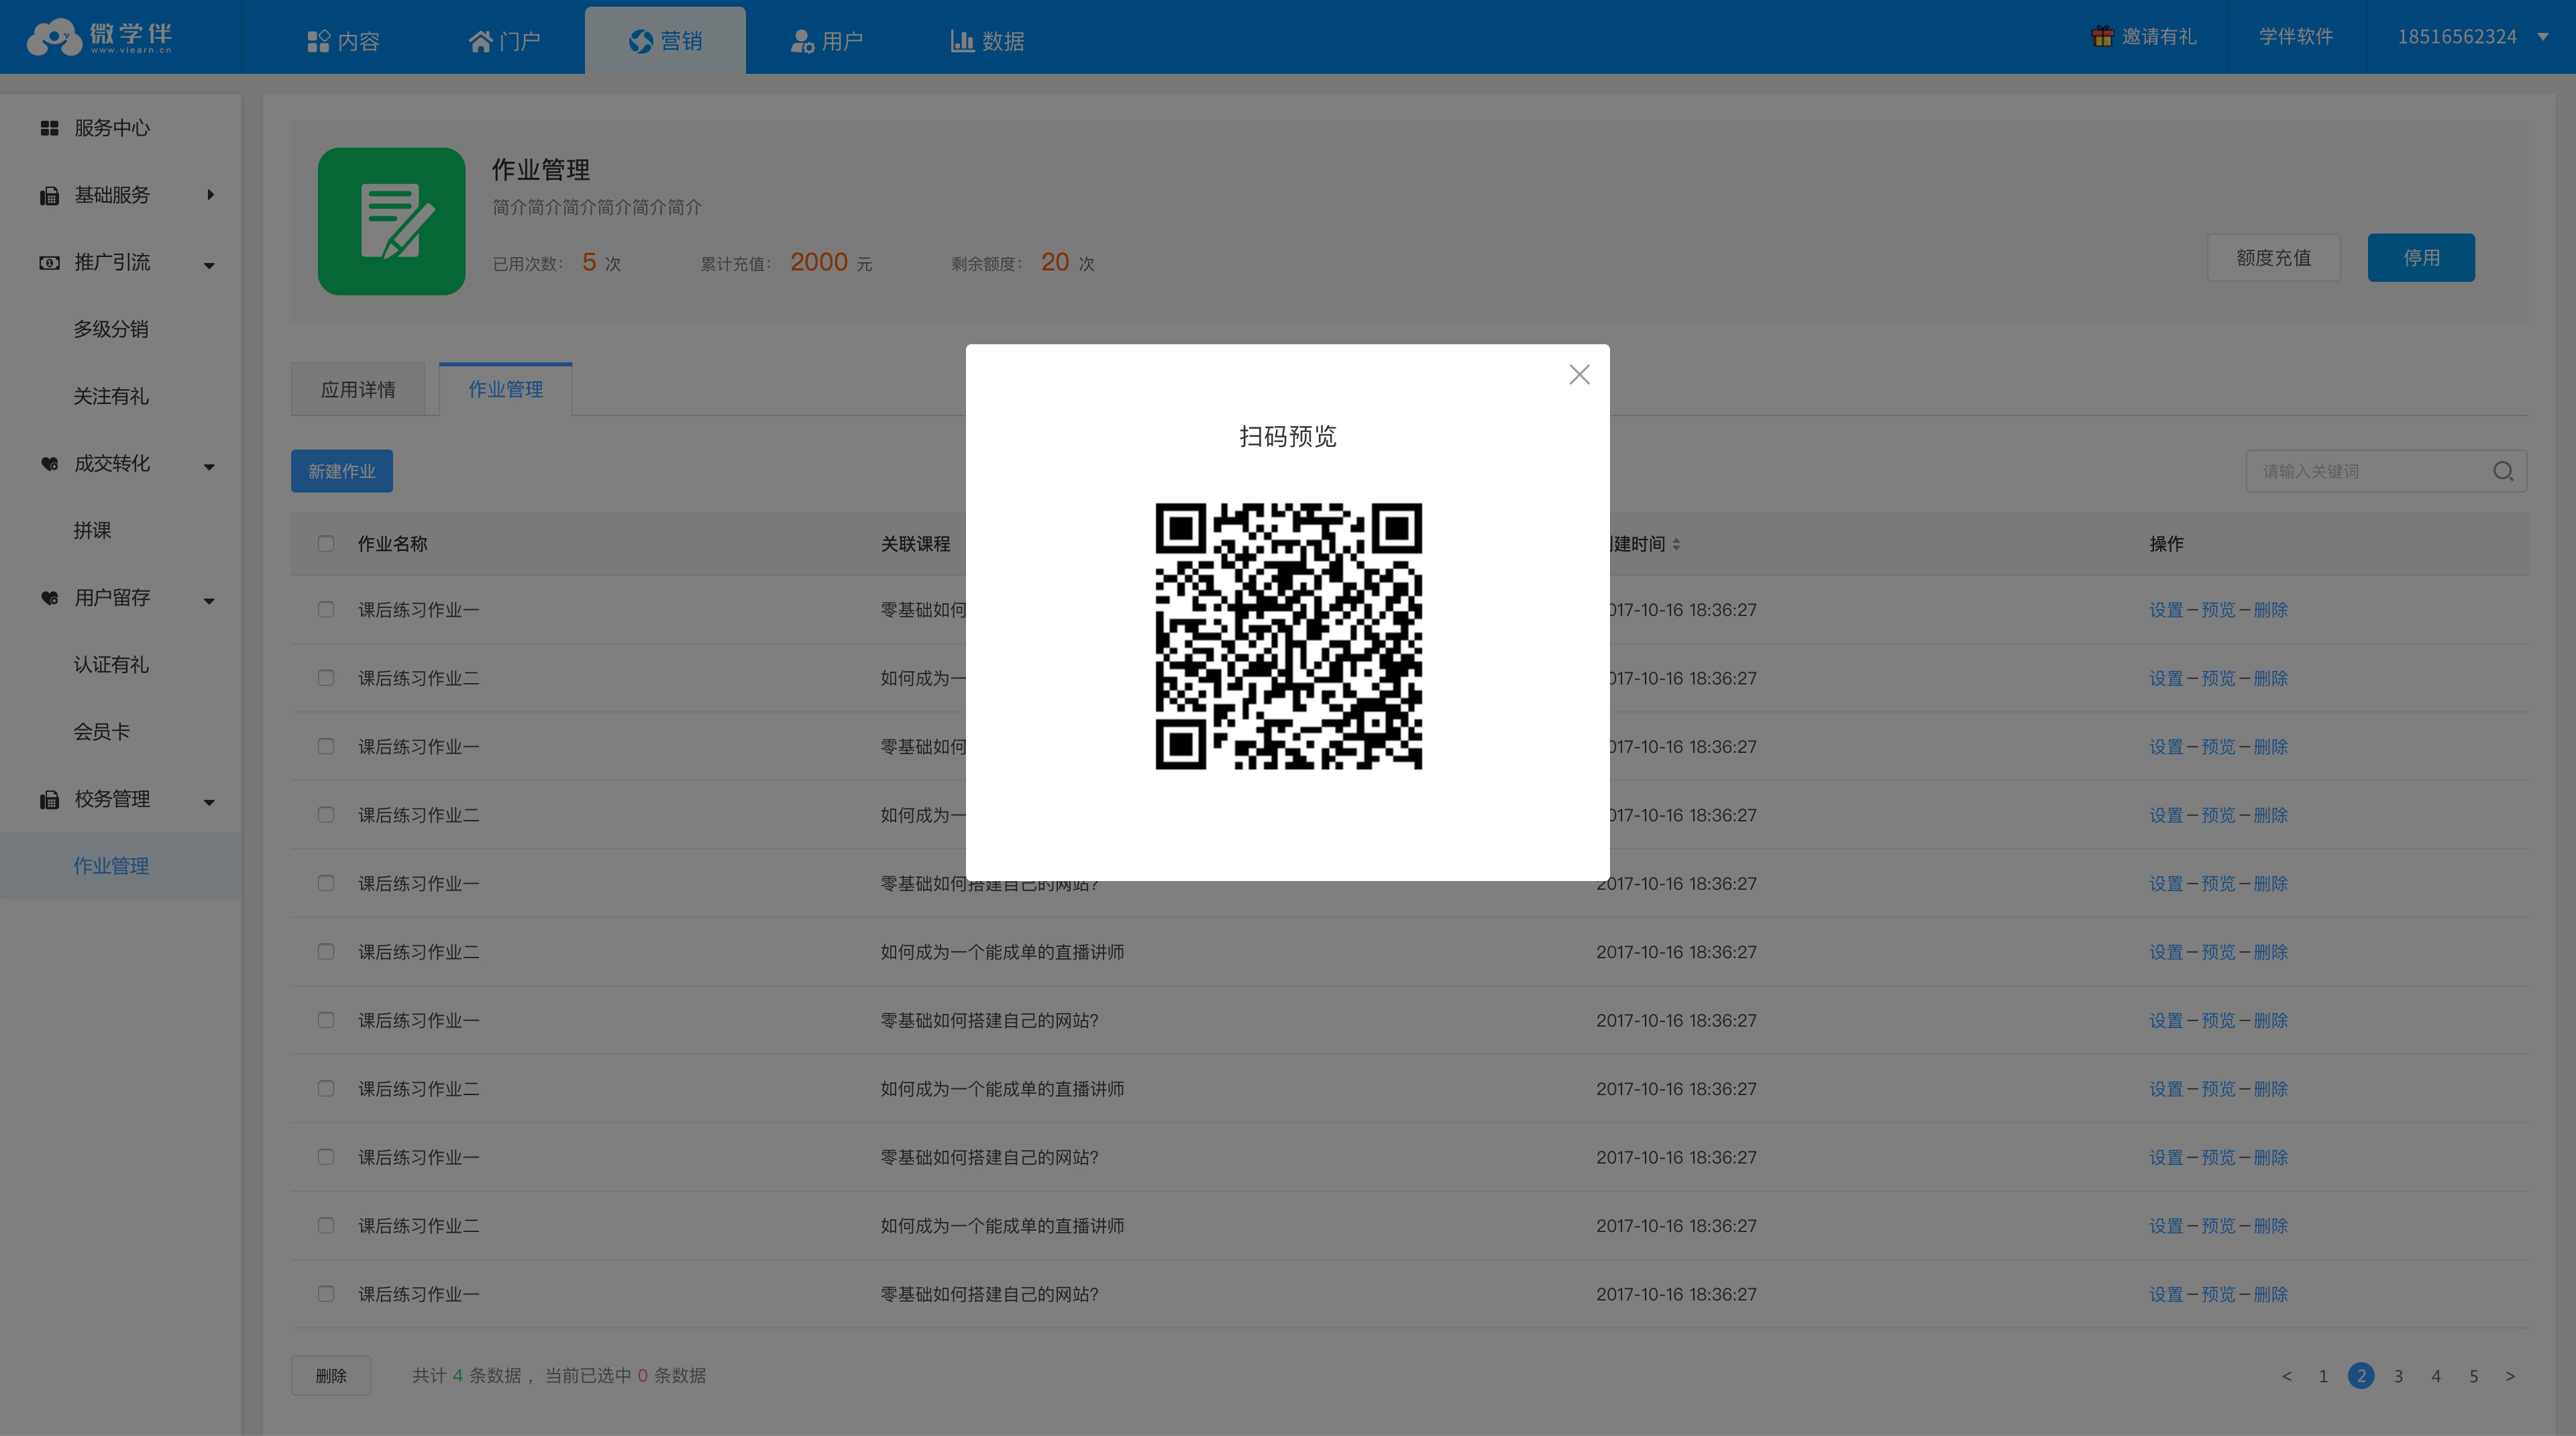Expand the 基础服务 menu arrow
Screen dimensions: 2576x1436
(x=210, y=195)
